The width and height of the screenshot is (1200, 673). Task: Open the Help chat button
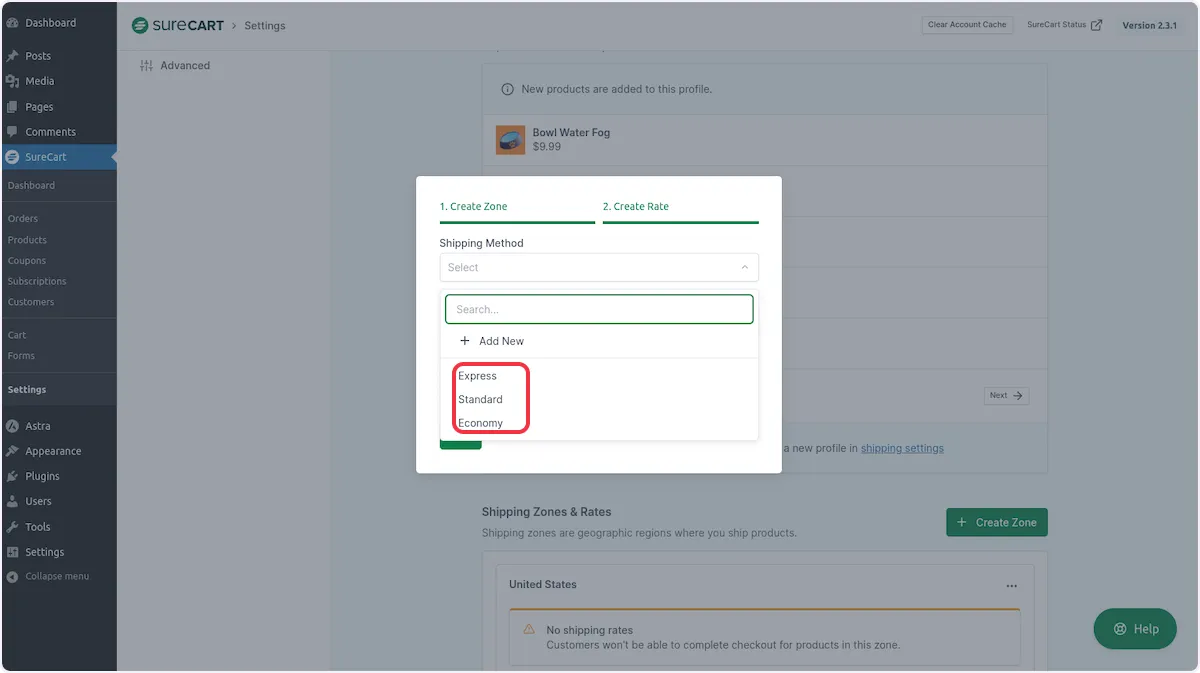[x=1135, y=629]
